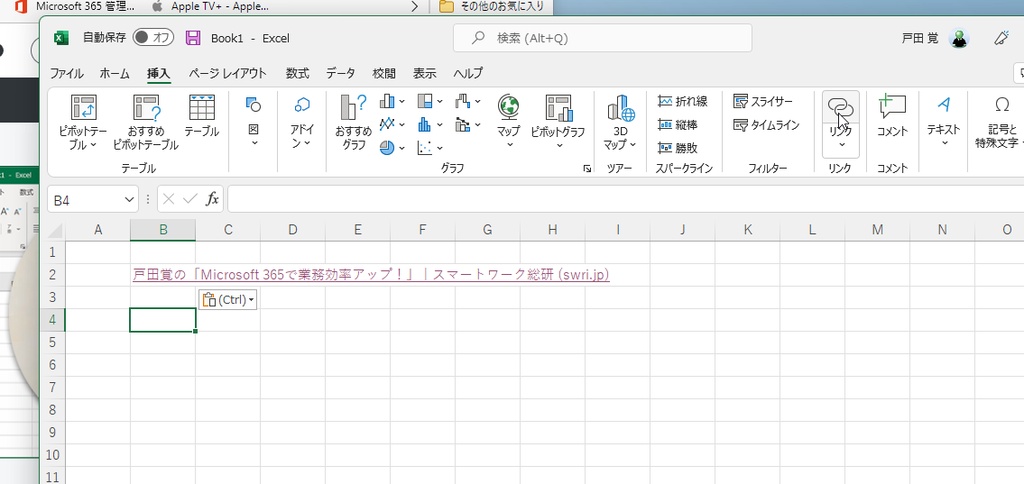Open the Text (テキスト) group button

[944, 121]
